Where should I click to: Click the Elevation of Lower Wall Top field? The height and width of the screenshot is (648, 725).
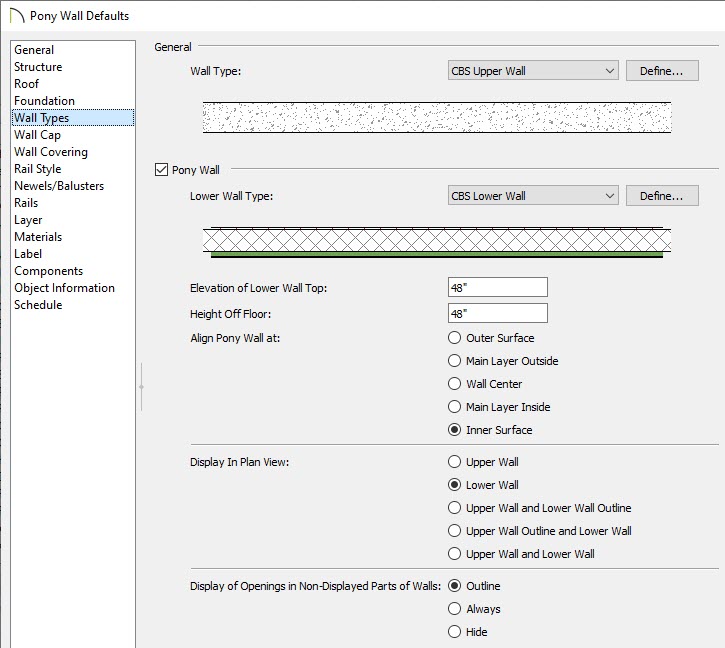point(498,287)
